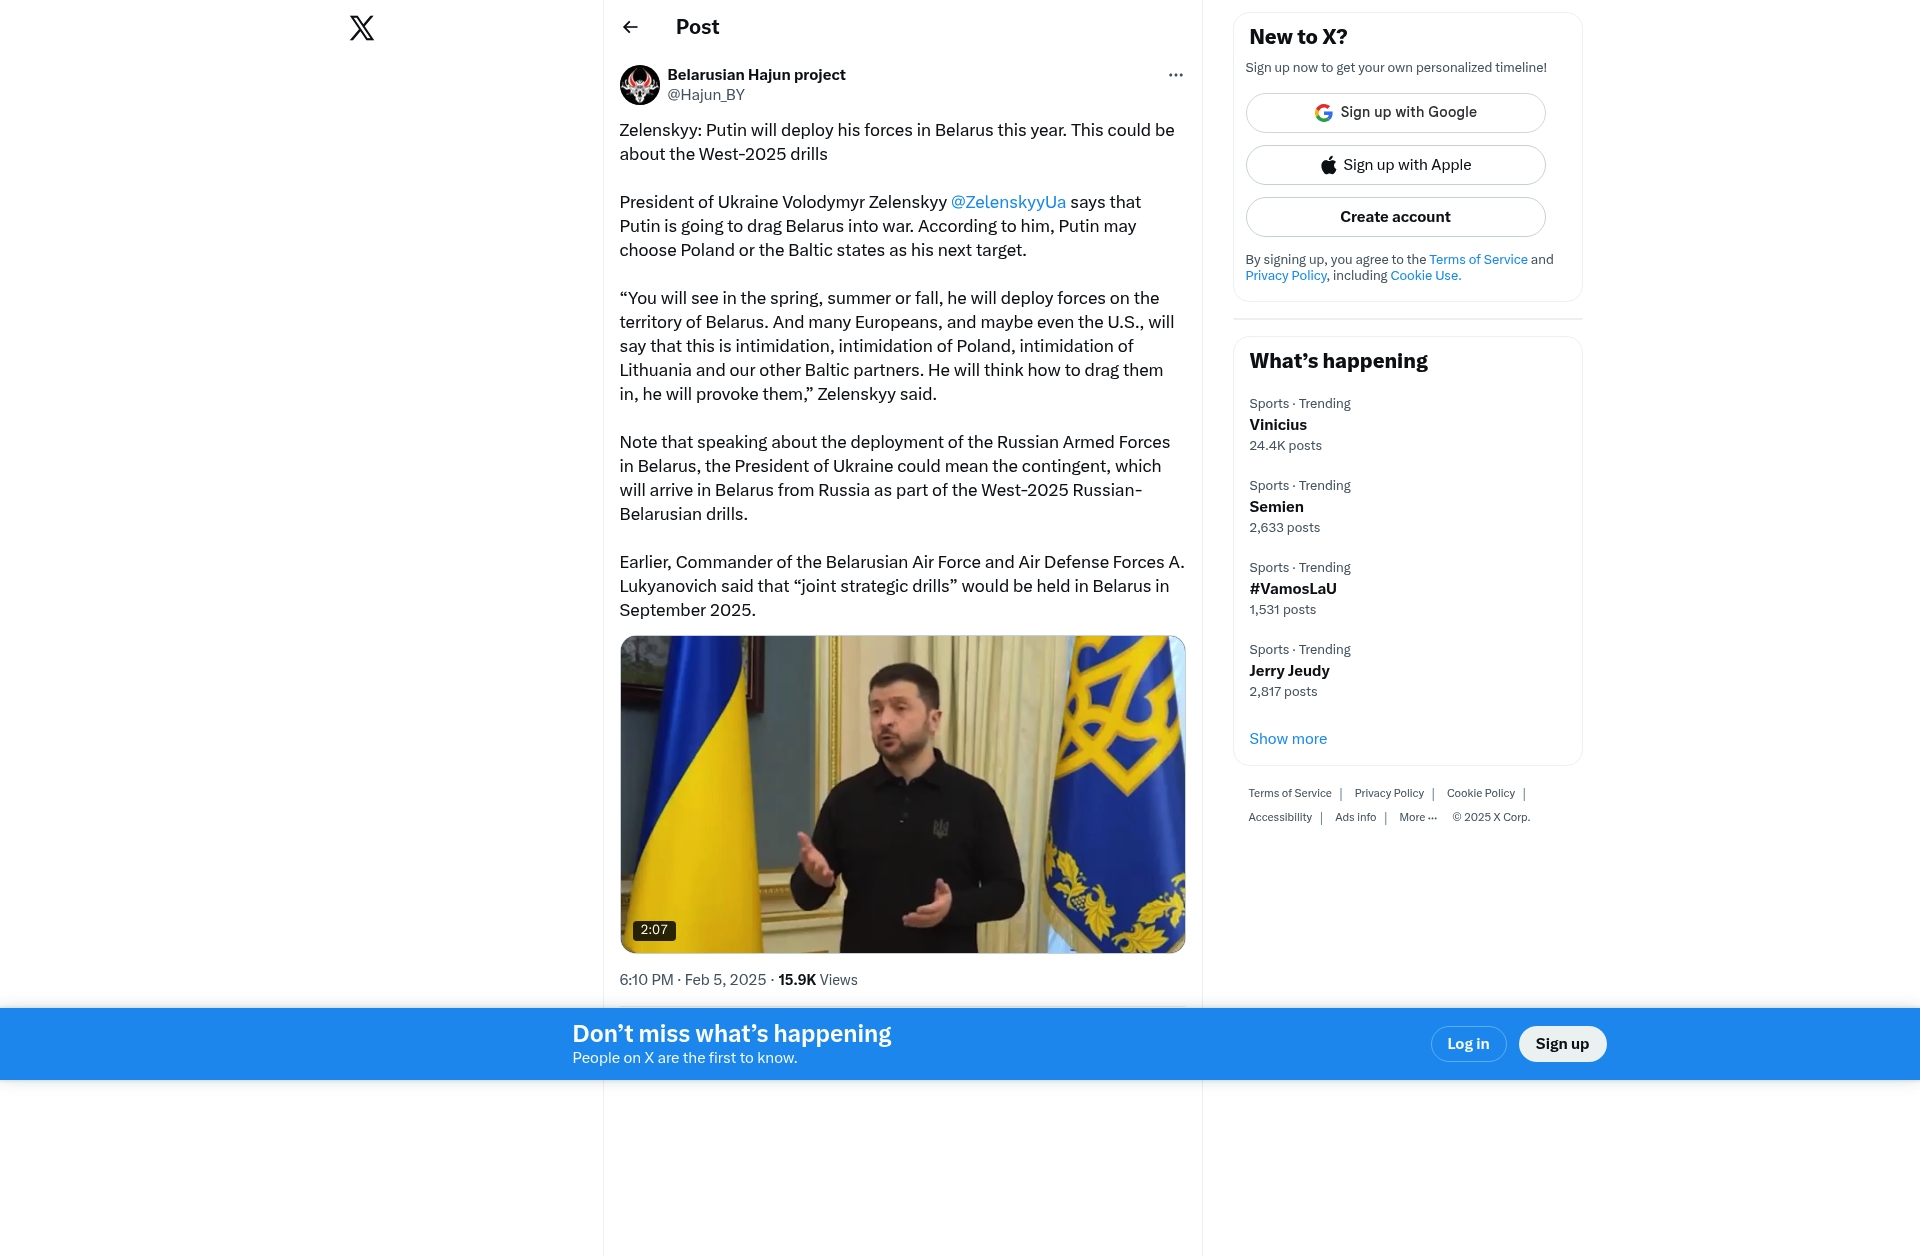
Task: Go back using the arrow icon
Action: (x=630, y=27)
